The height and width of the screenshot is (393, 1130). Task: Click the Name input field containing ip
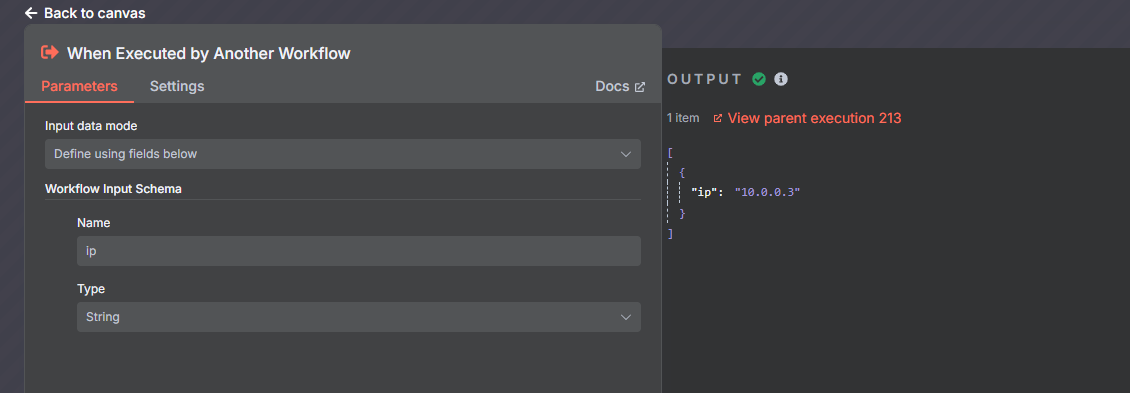(359, 251)
